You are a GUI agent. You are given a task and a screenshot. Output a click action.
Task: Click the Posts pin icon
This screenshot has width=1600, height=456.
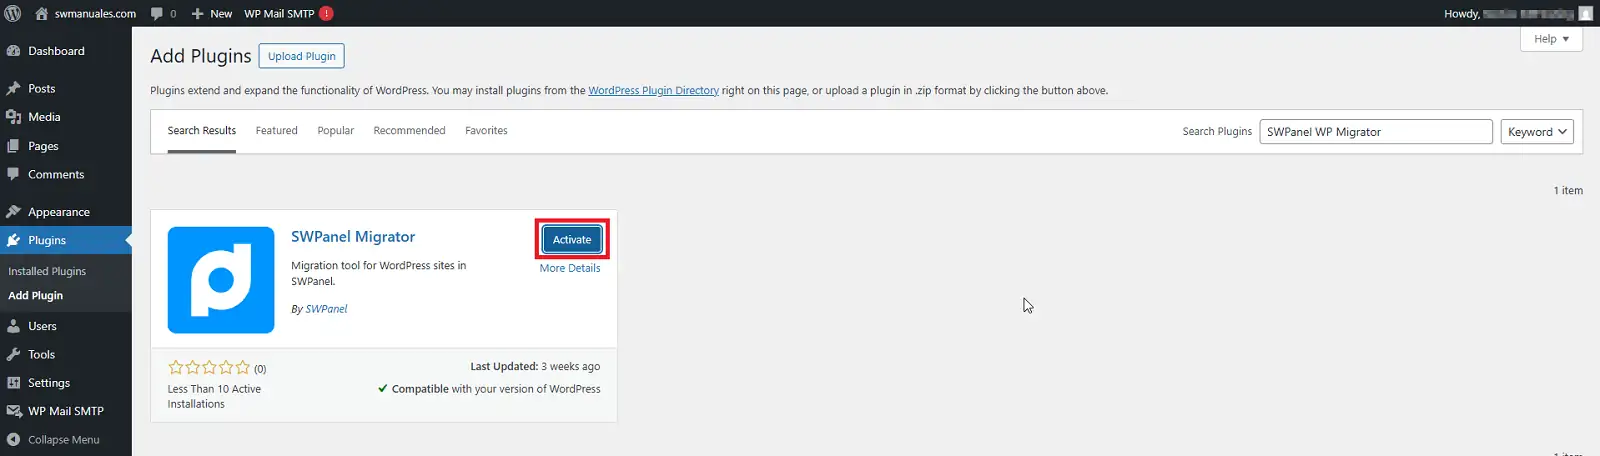coord(13,89)
